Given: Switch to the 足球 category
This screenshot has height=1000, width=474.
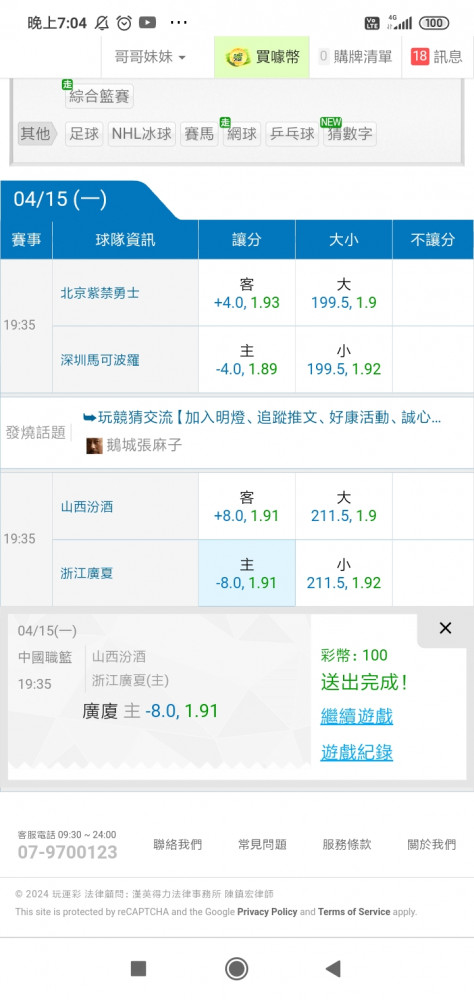Looking at the screenshot, I should tap(84, 134).
